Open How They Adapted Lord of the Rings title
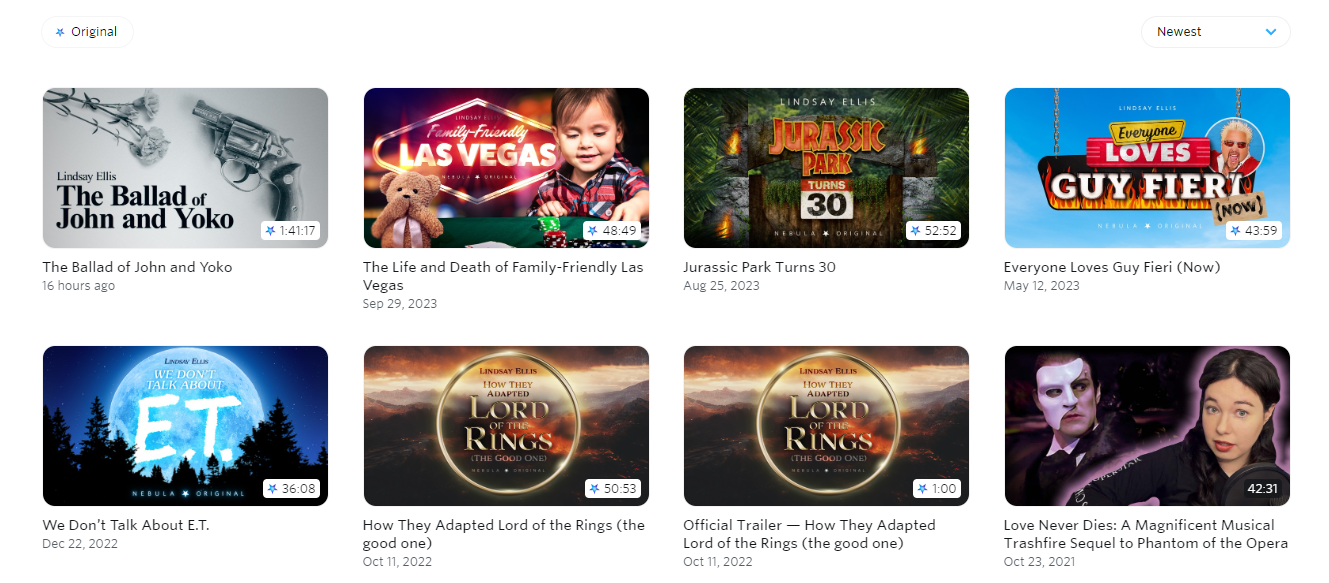1329x583 pixels. tap(504, 534)
